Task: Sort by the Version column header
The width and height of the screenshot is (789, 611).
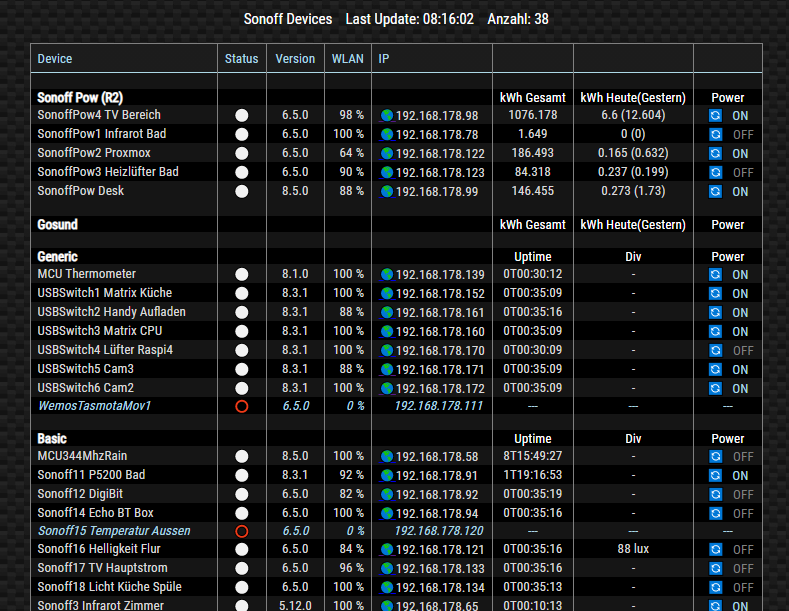Action: [x=295, y=59]
